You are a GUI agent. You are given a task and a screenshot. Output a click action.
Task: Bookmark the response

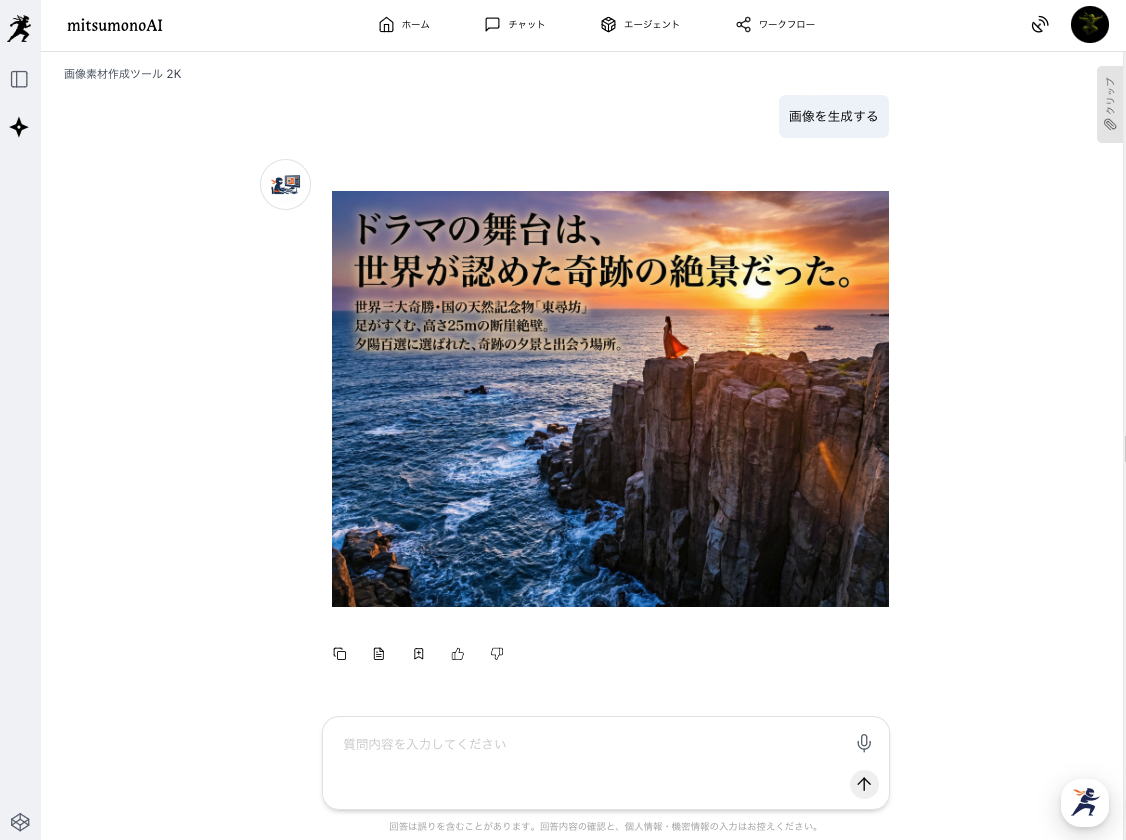click(419, 654)
